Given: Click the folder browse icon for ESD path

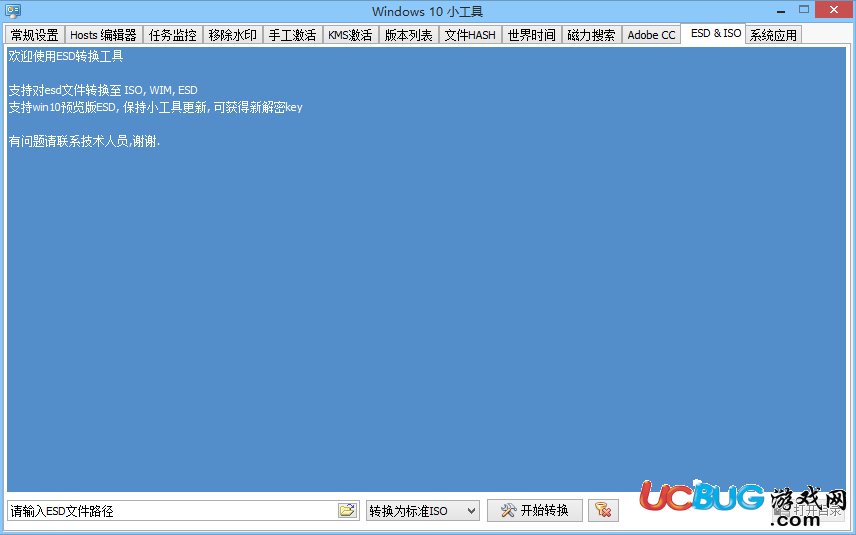Looking at the screenshot, I should point(347,510).
